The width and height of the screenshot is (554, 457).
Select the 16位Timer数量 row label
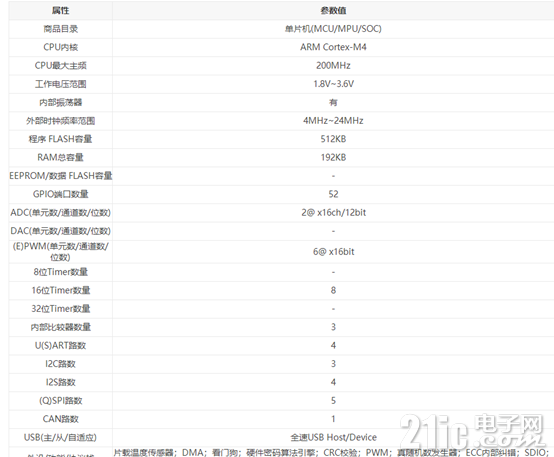(60, 290)
